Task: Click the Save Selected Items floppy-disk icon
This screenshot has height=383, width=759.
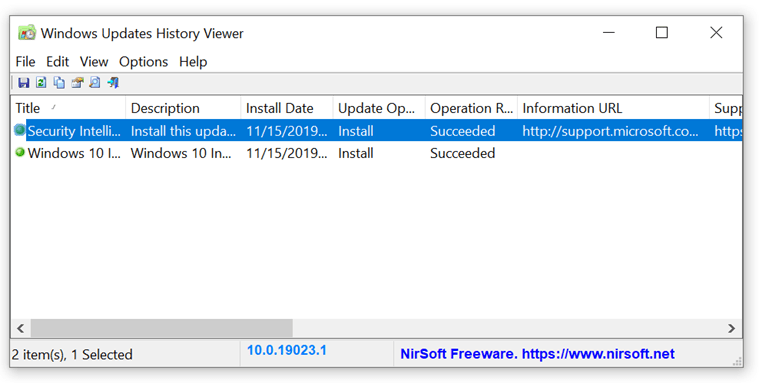Action: pyautogui.click(x=23, y=83)
